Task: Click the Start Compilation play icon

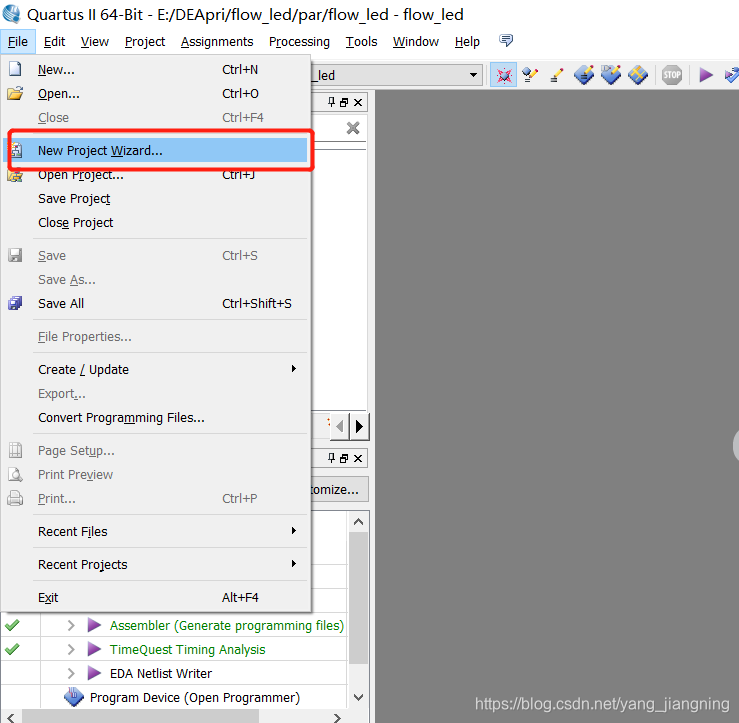Action: click(706, 75)
